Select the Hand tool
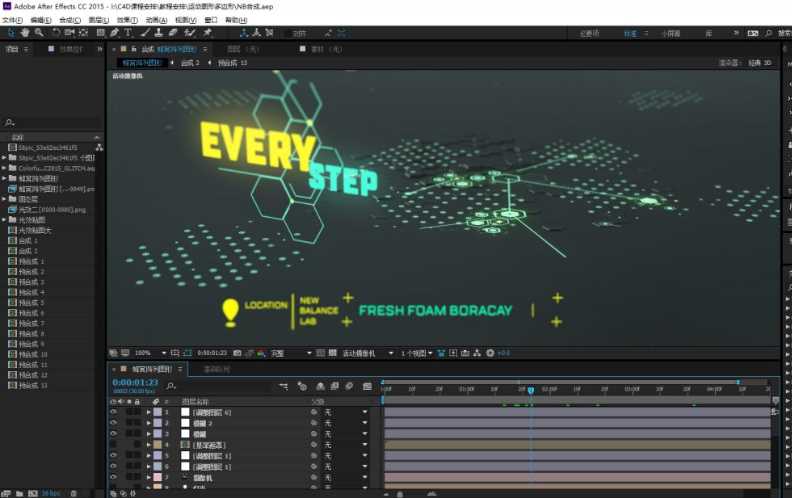Viewport: 792px width, 498px height. [x=25, y=33]
